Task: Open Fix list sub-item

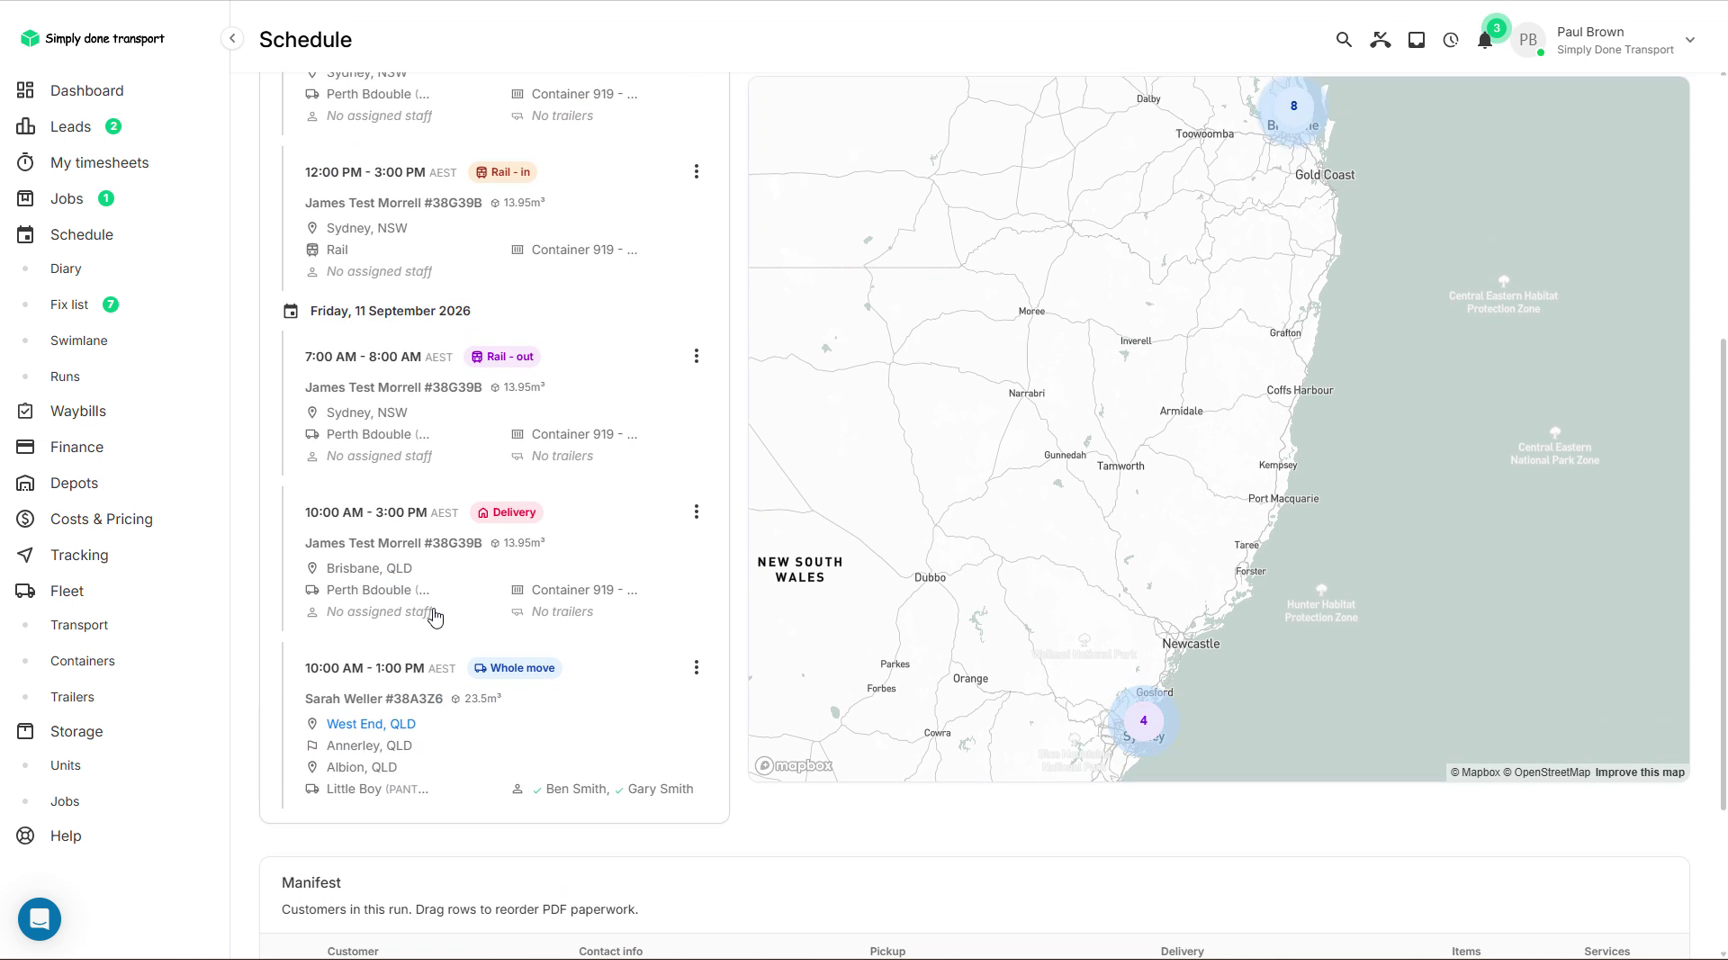Action: 69,304
